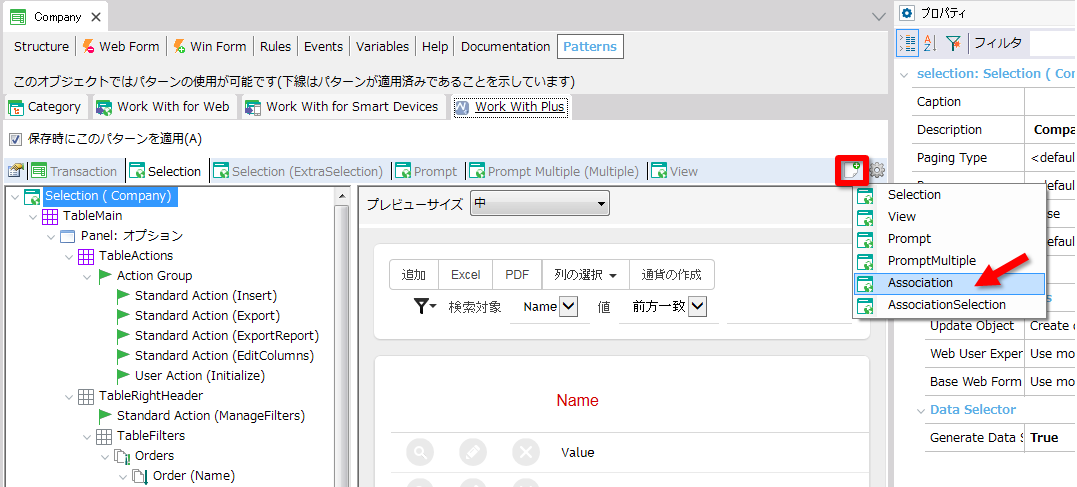Click the Excel export button
Viewport: 1077px width, 487px height.
pyautogui.click(x=466, y=275)
